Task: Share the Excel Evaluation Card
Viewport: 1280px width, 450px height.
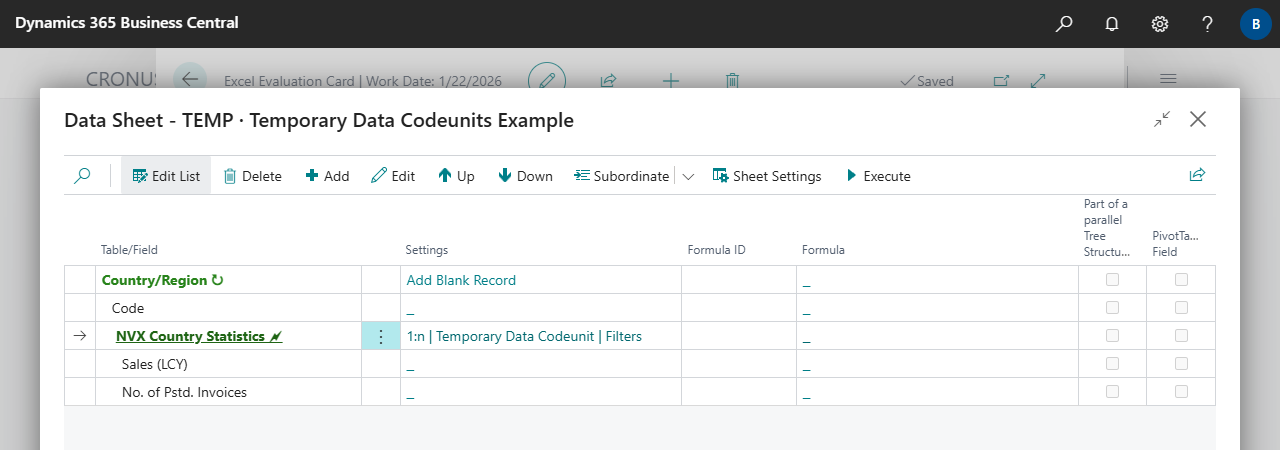Action: point(607,80)
